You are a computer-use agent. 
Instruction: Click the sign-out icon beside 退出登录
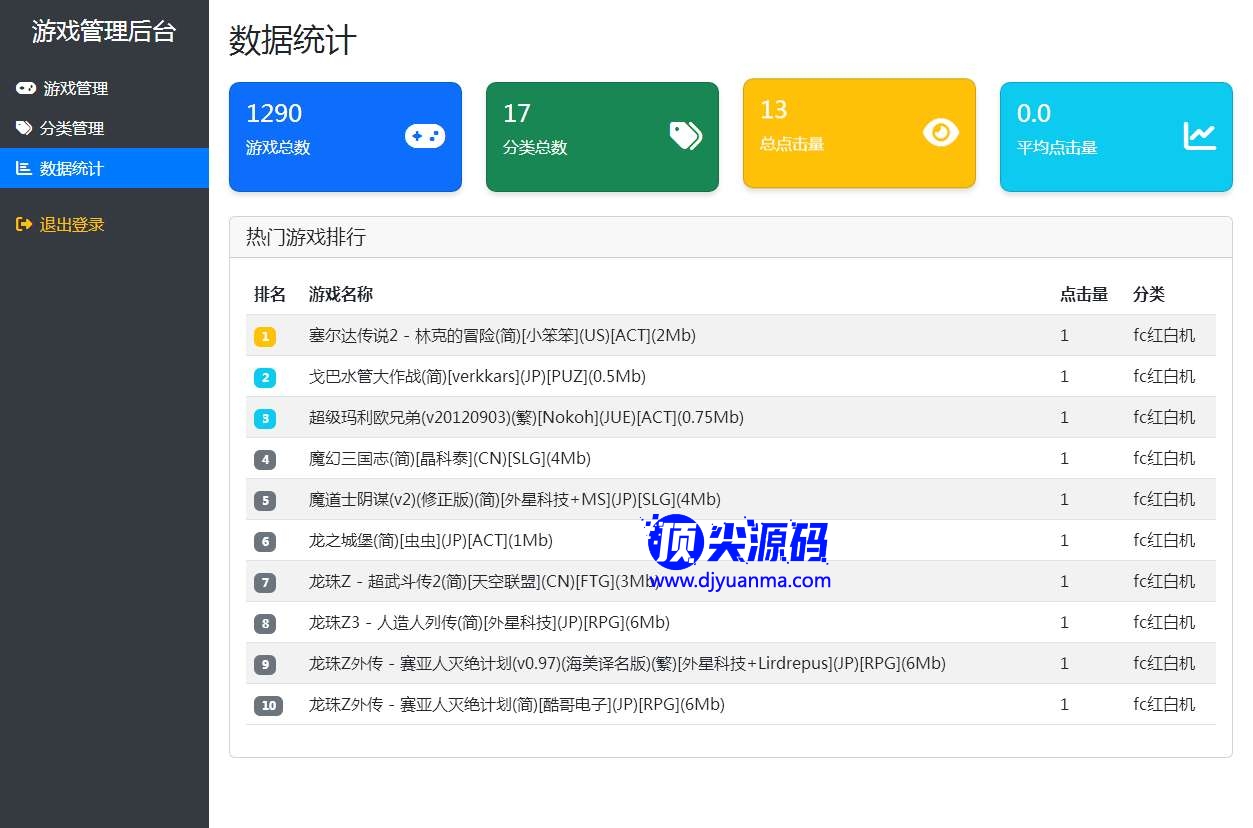24,225
